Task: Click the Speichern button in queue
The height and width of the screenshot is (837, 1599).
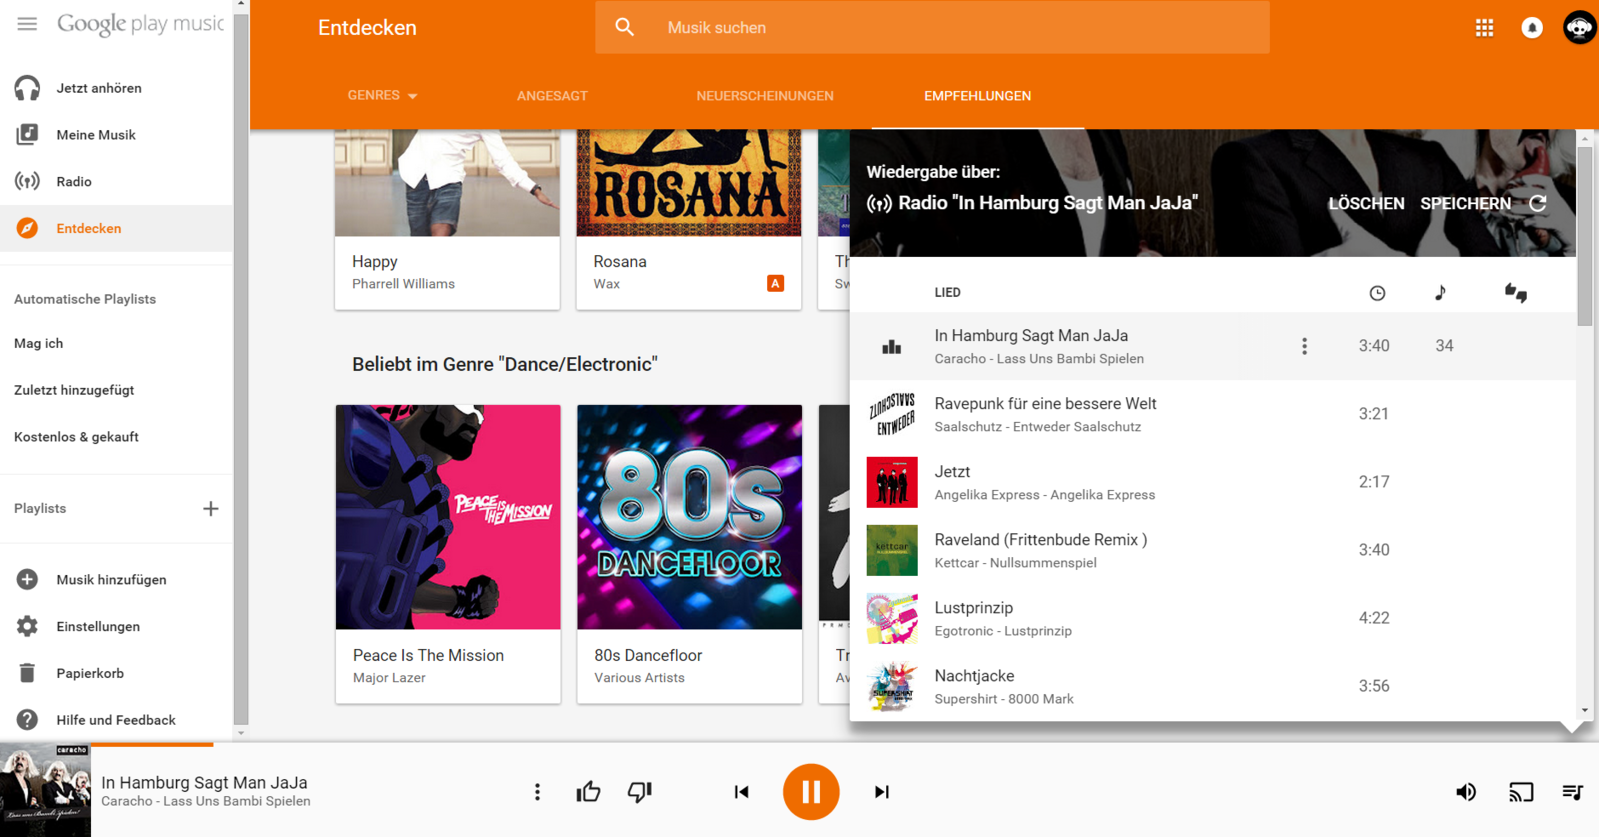Action: coord(1465,204)
